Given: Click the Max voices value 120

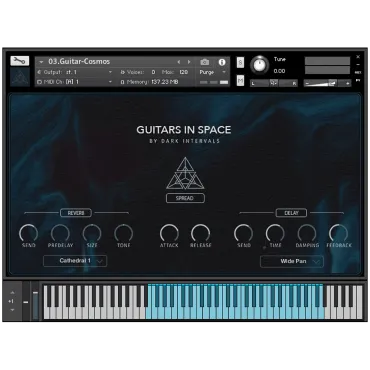Looking at the screenshot, I should coord(184,72).
